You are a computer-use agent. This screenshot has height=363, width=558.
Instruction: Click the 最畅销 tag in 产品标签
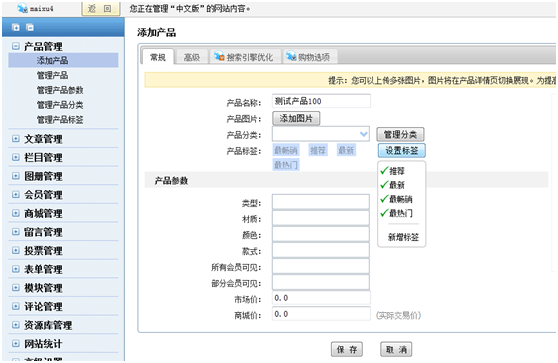tap(286, 150)
